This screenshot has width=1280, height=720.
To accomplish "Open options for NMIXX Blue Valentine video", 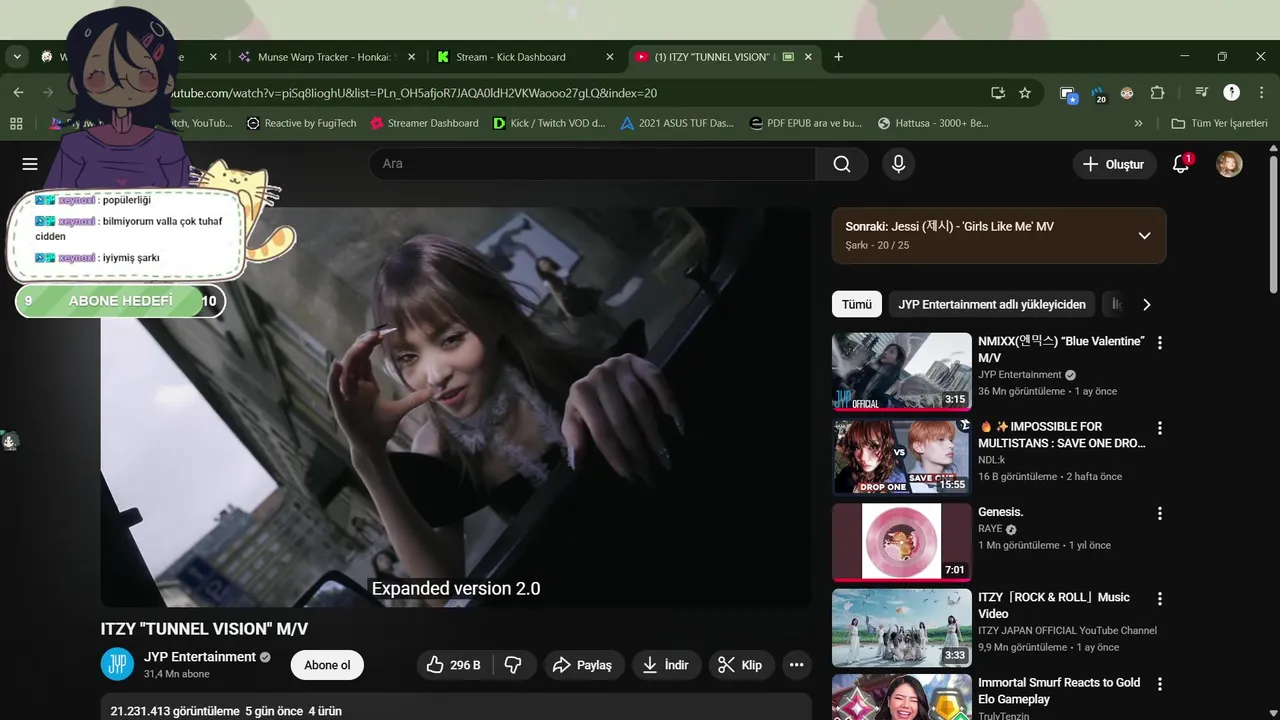I will [1160, 343].
